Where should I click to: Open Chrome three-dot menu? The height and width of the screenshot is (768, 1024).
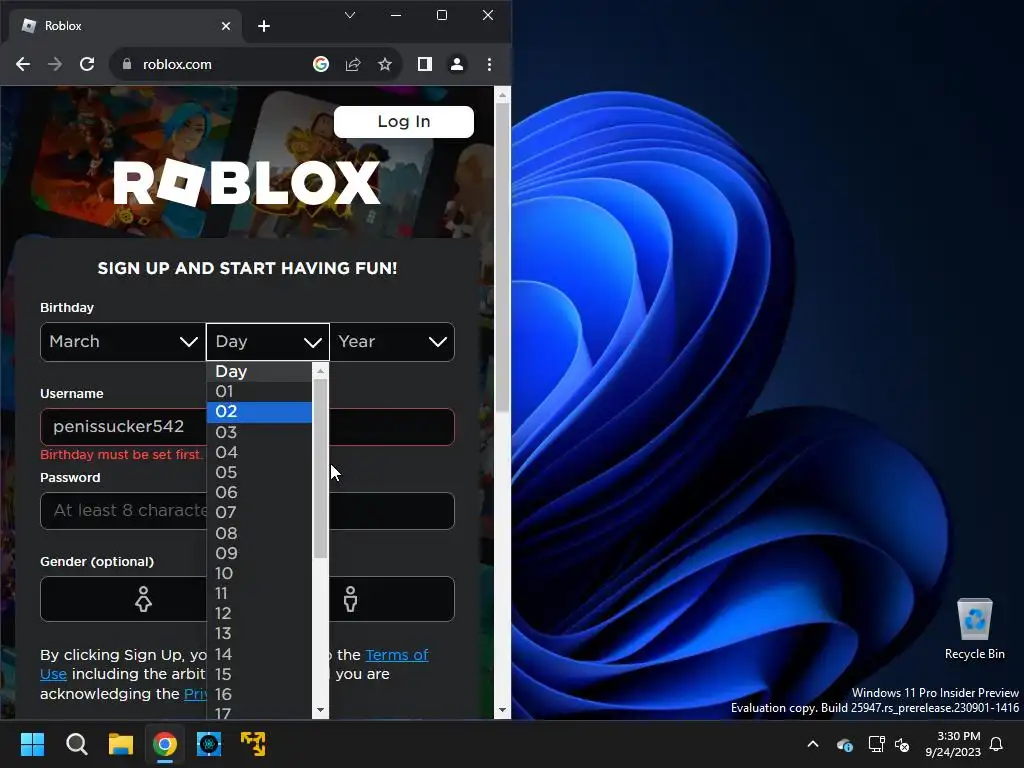[489, 64]
